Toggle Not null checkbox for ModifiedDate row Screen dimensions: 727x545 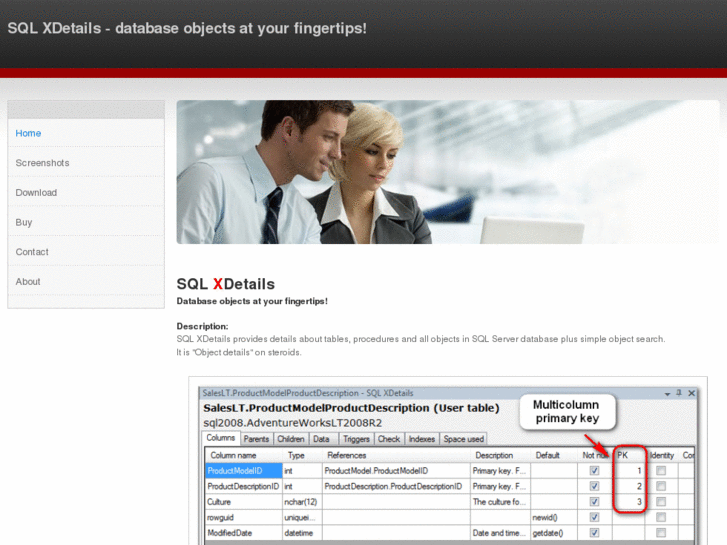[x=594, y=532]
